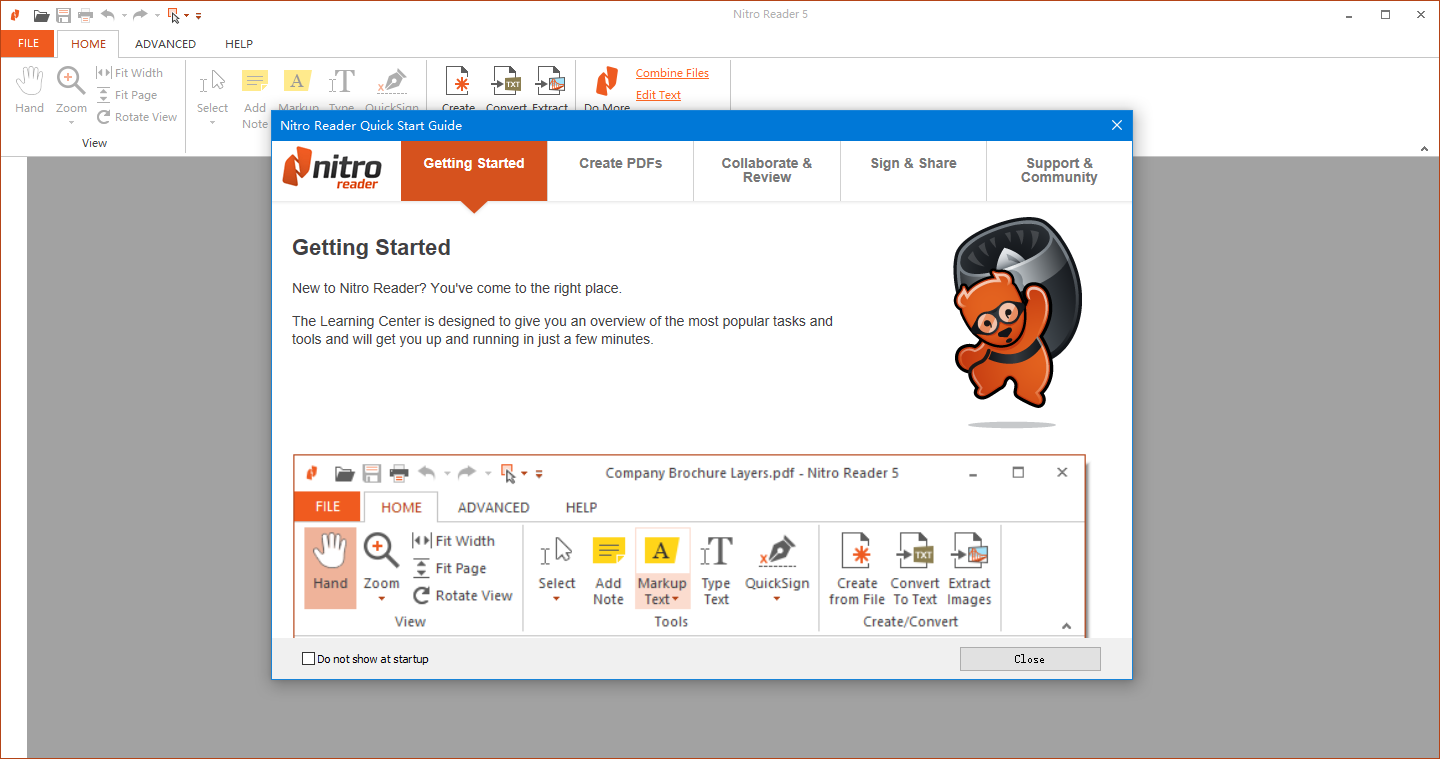Select the Getting Started guide tab
This screenshot has height=759, width=1440.
474,171
